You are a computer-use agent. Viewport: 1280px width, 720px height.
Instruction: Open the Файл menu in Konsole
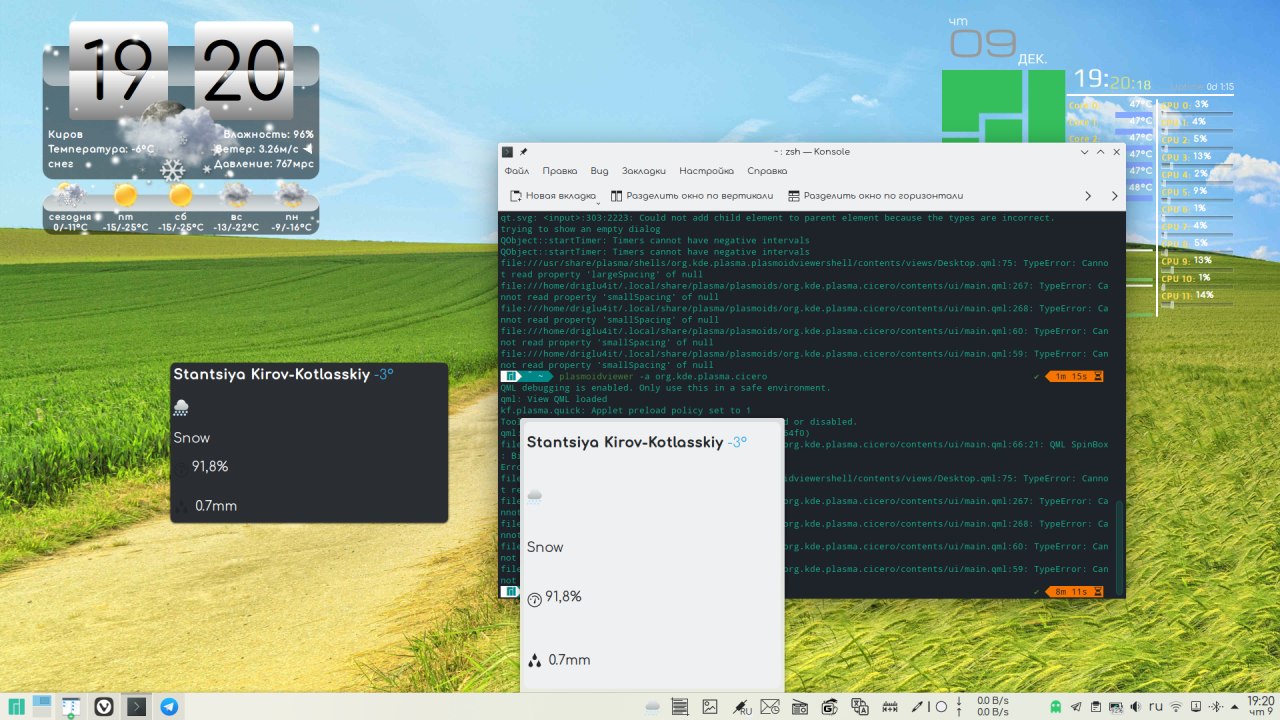[x=517, y=171]
